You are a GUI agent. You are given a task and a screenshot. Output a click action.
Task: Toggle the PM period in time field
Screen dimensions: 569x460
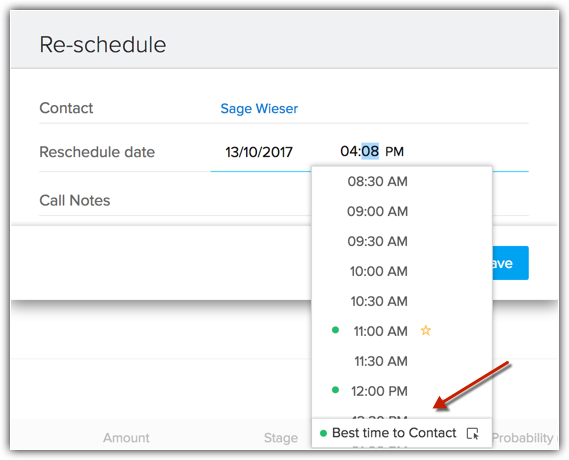[x=394, y=152]
